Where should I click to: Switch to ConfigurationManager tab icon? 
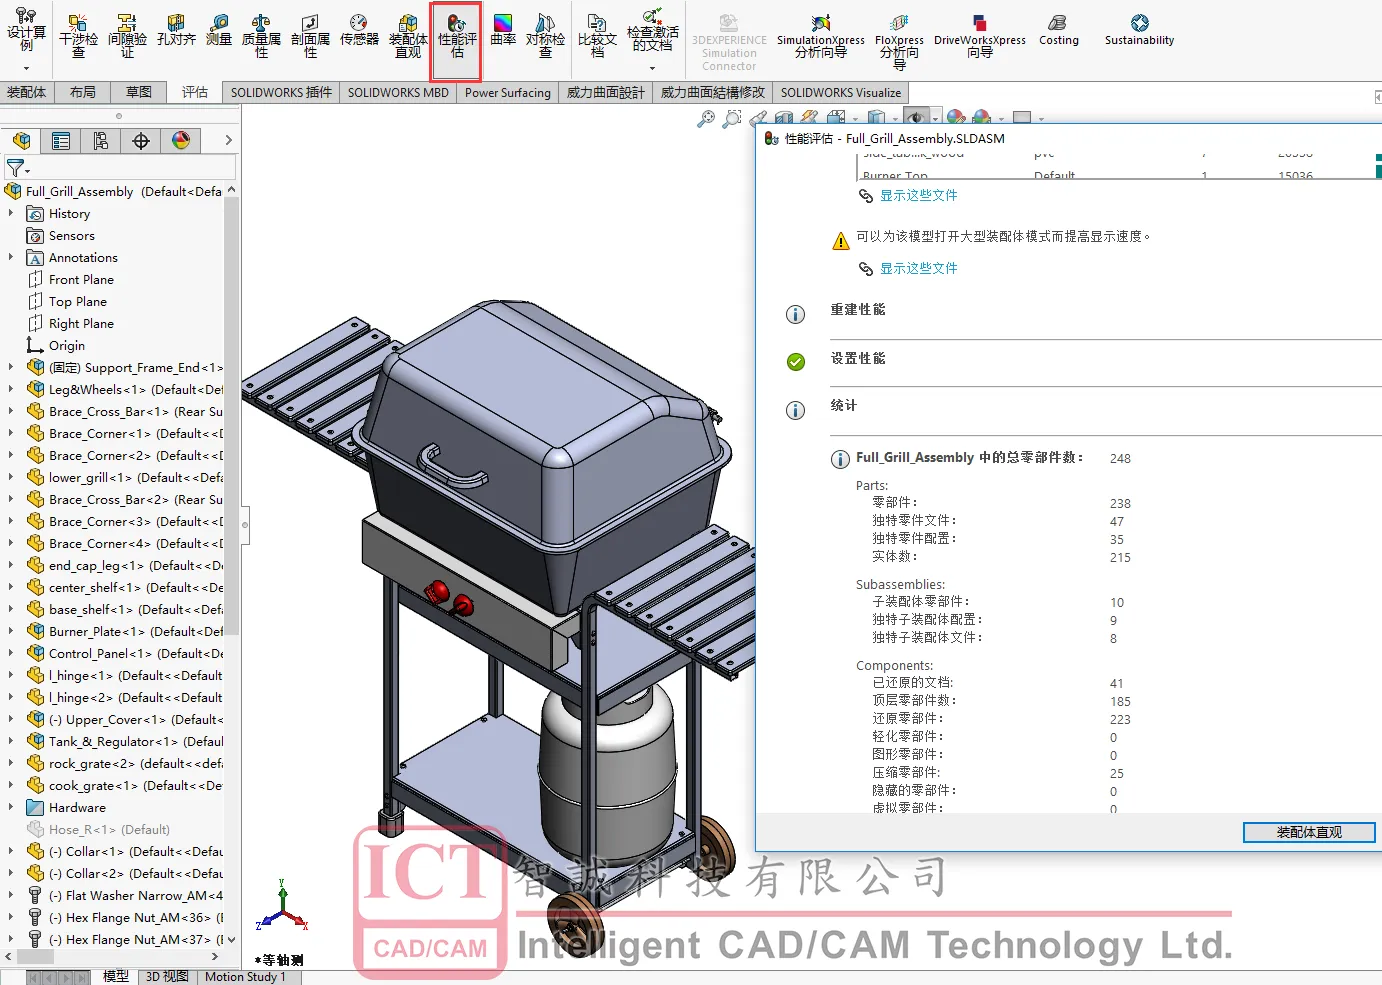click(101, 141)
